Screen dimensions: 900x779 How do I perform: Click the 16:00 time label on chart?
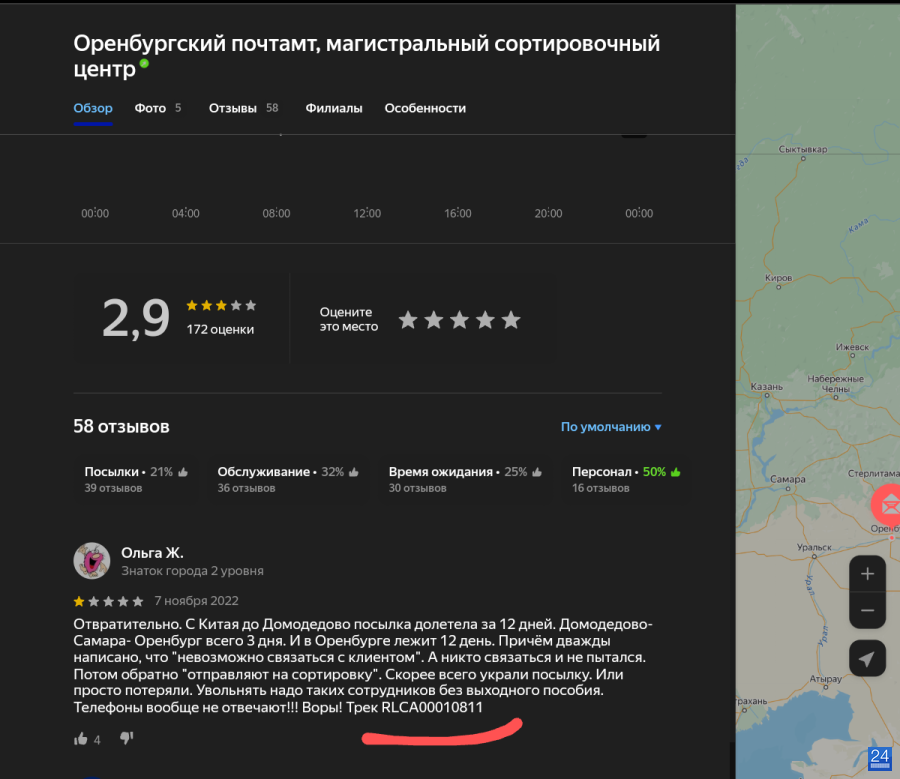tap(457, 214)
